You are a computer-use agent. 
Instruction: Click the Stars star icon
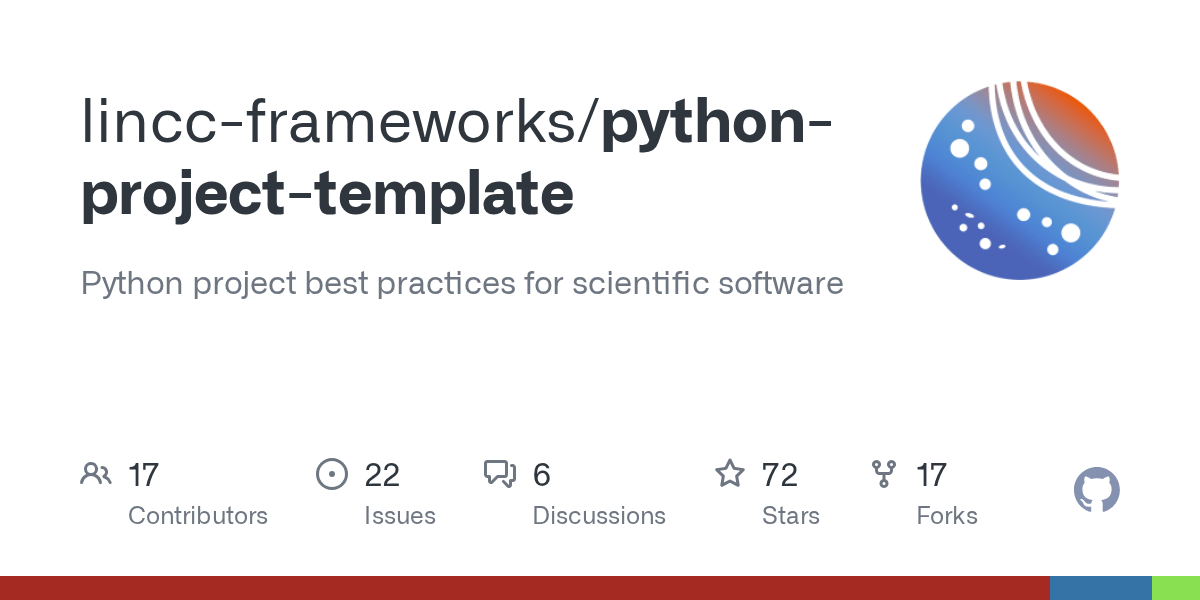pyautogui.click(x=730, y=473)
